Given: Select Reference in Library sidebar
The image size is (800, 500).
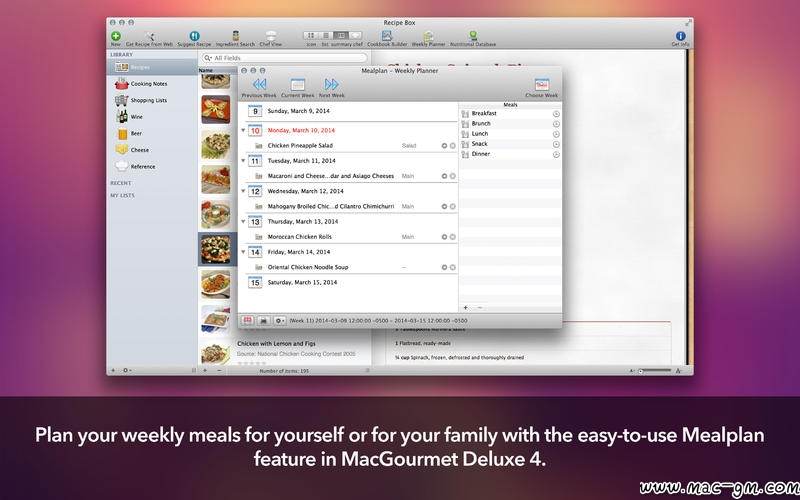Looking at the screenshot, I should click(x=152, y=166).
